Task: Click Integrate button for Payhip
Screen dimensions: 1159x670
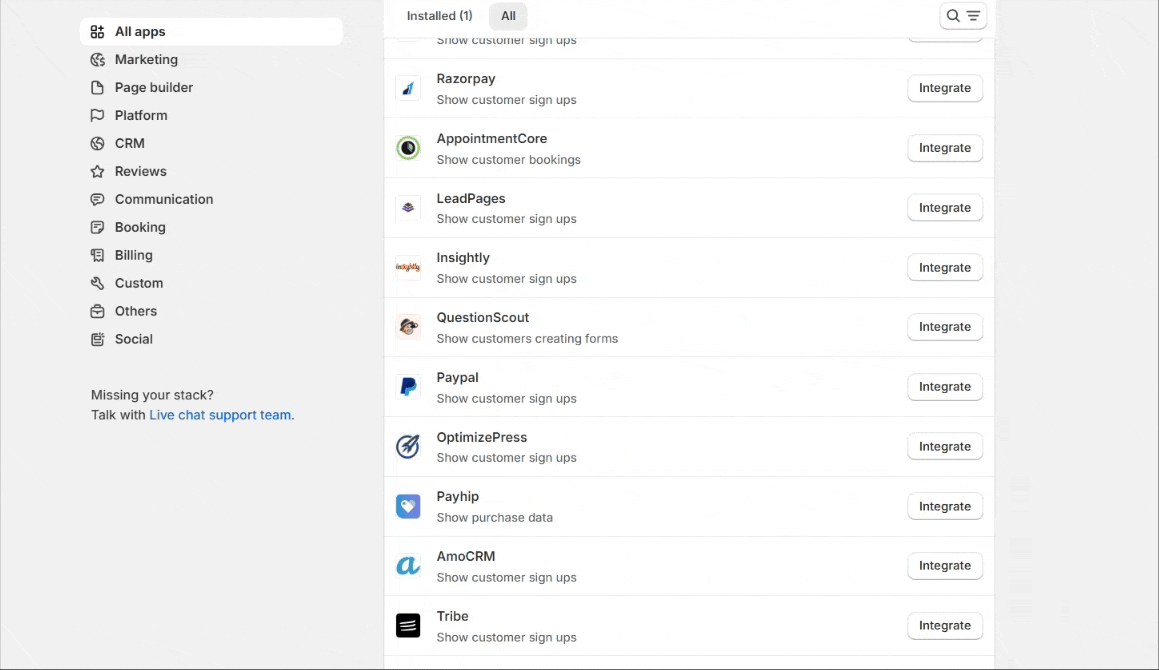Action: tap(945, 507)
